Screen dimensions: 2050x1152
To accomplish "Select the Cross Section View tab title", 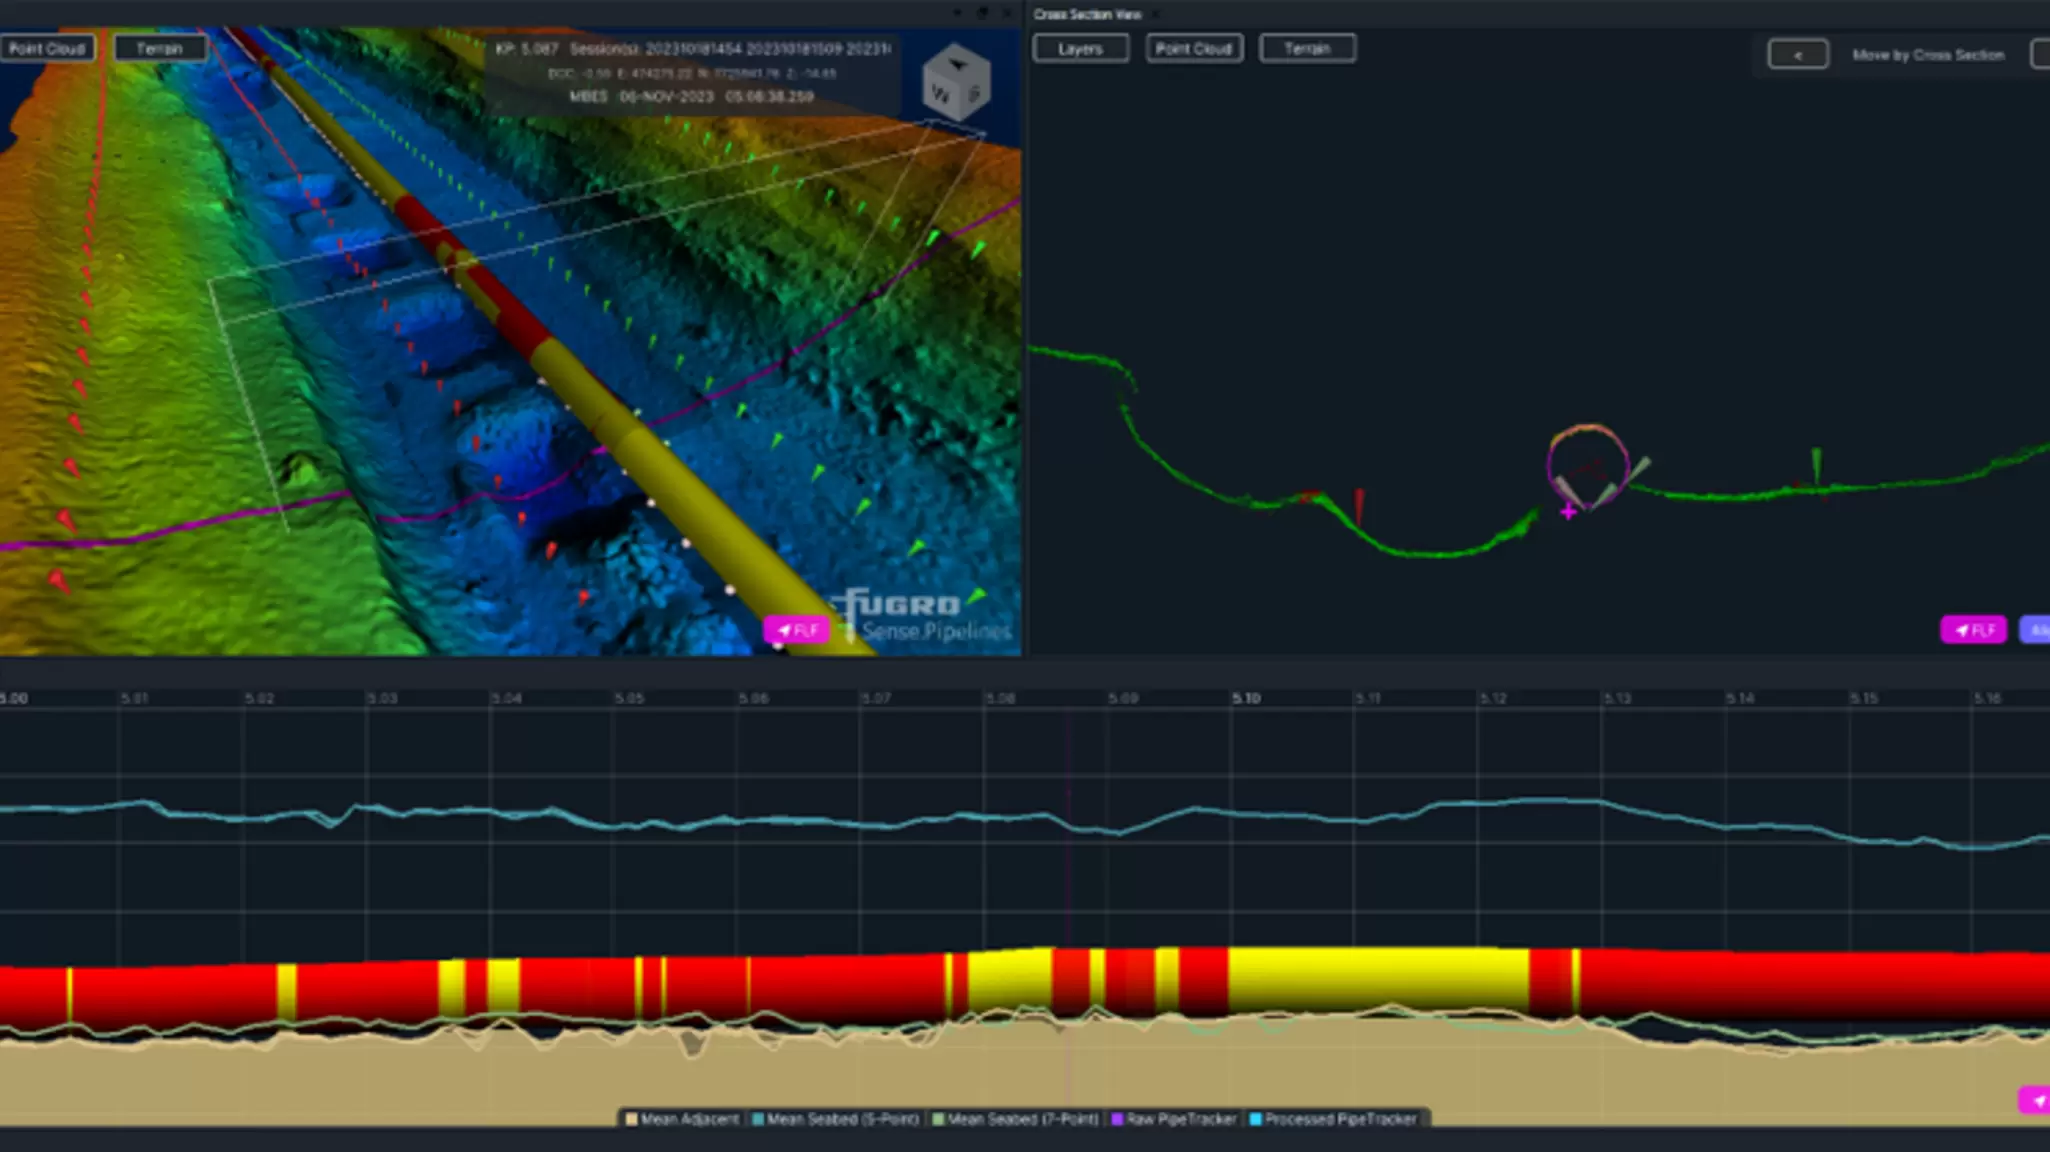I will (x=1087, y=14).
